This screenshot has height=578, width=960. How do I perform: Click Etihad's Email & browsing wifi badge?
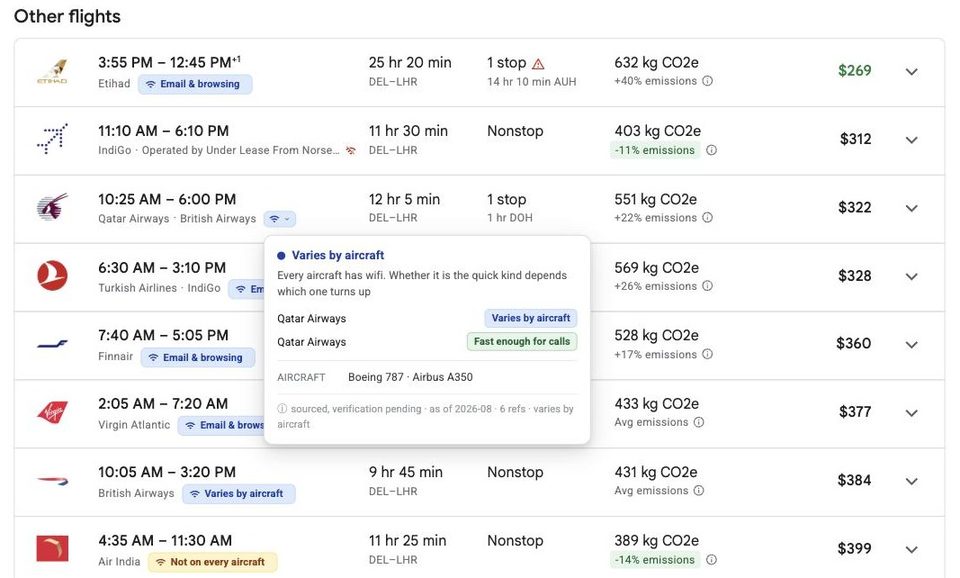tap(195, 84)
